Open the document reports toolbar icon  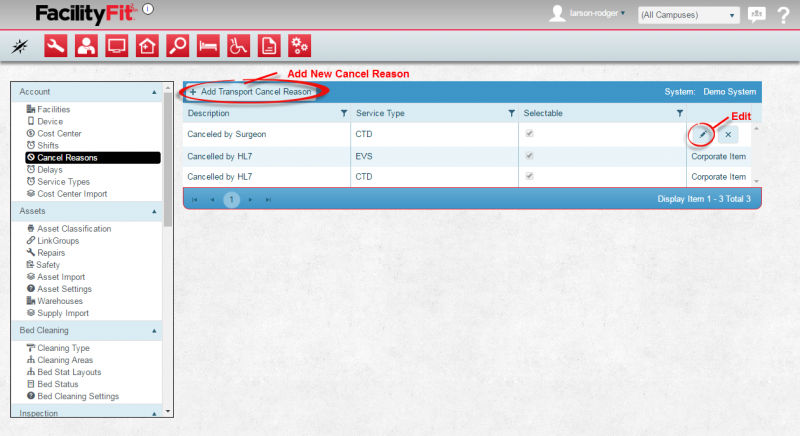(269, 46)
